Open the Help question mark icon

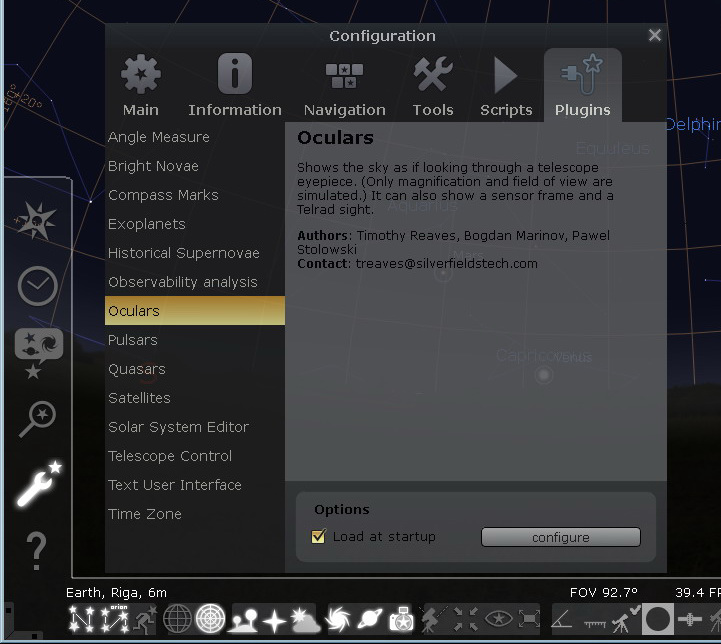[37, 550]
